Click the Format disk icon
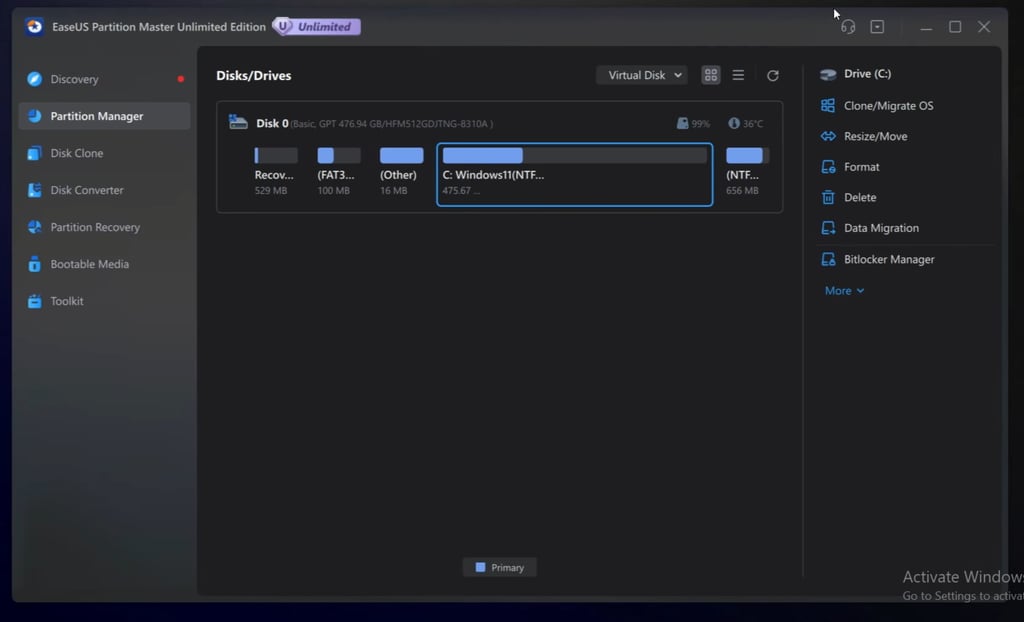Screen dimensions: 1024x622 click(x=828, y=167)
